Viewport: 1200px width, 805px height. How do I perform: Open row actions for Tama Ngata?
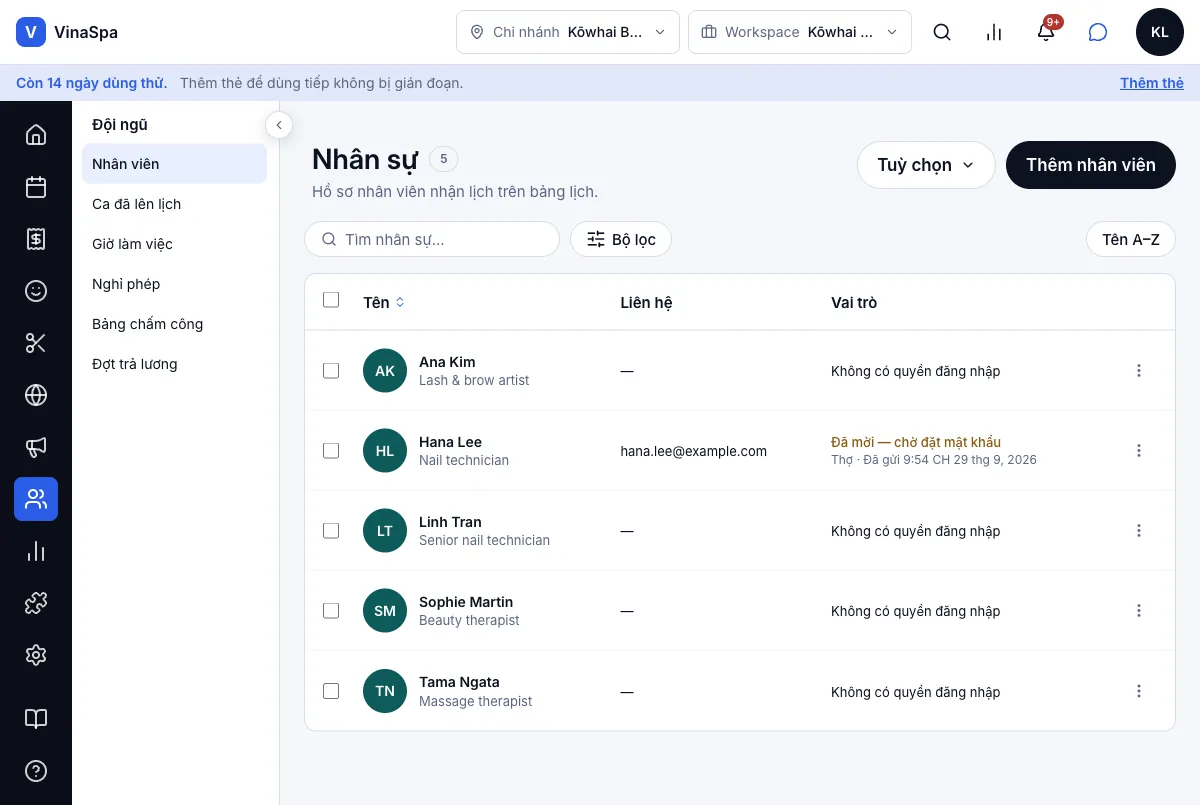pyautogui.click(x=1139, y=691)
